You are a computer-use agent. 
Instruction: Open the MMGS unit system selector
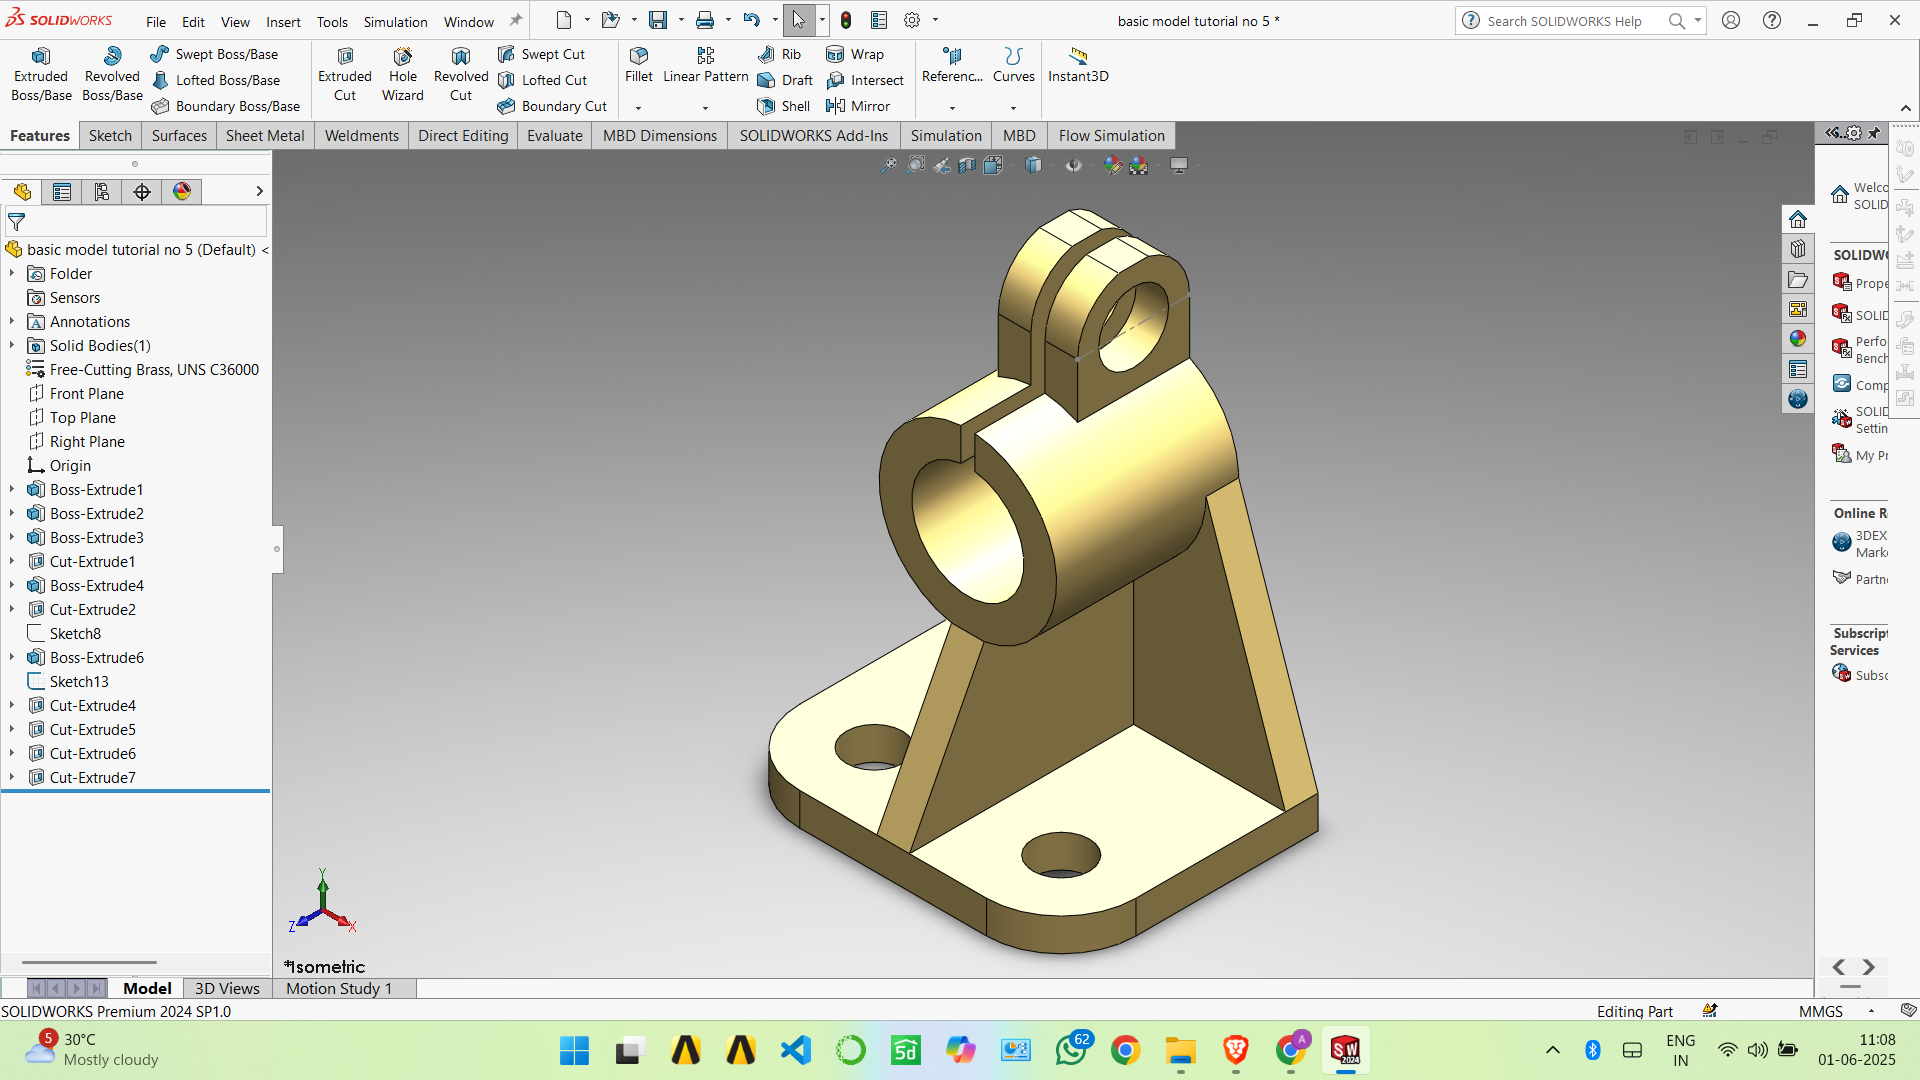[1820, 1011]
